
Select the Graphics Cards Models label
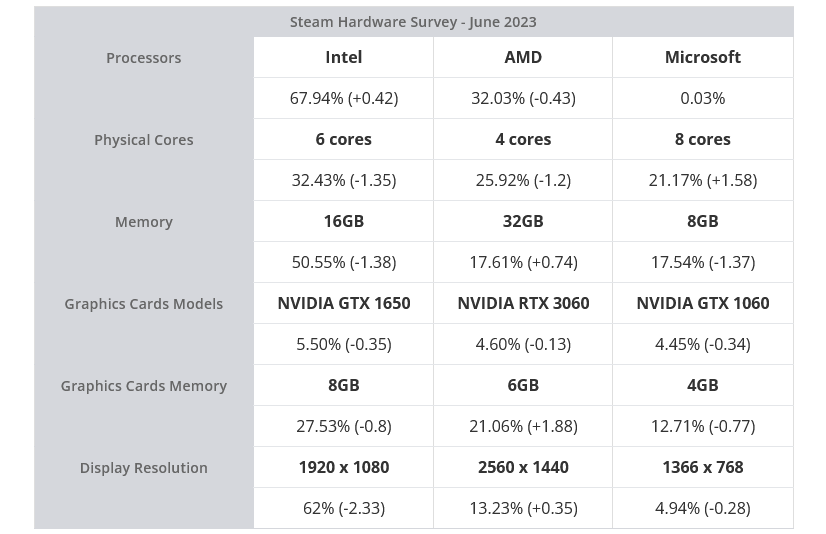(144, 304)
